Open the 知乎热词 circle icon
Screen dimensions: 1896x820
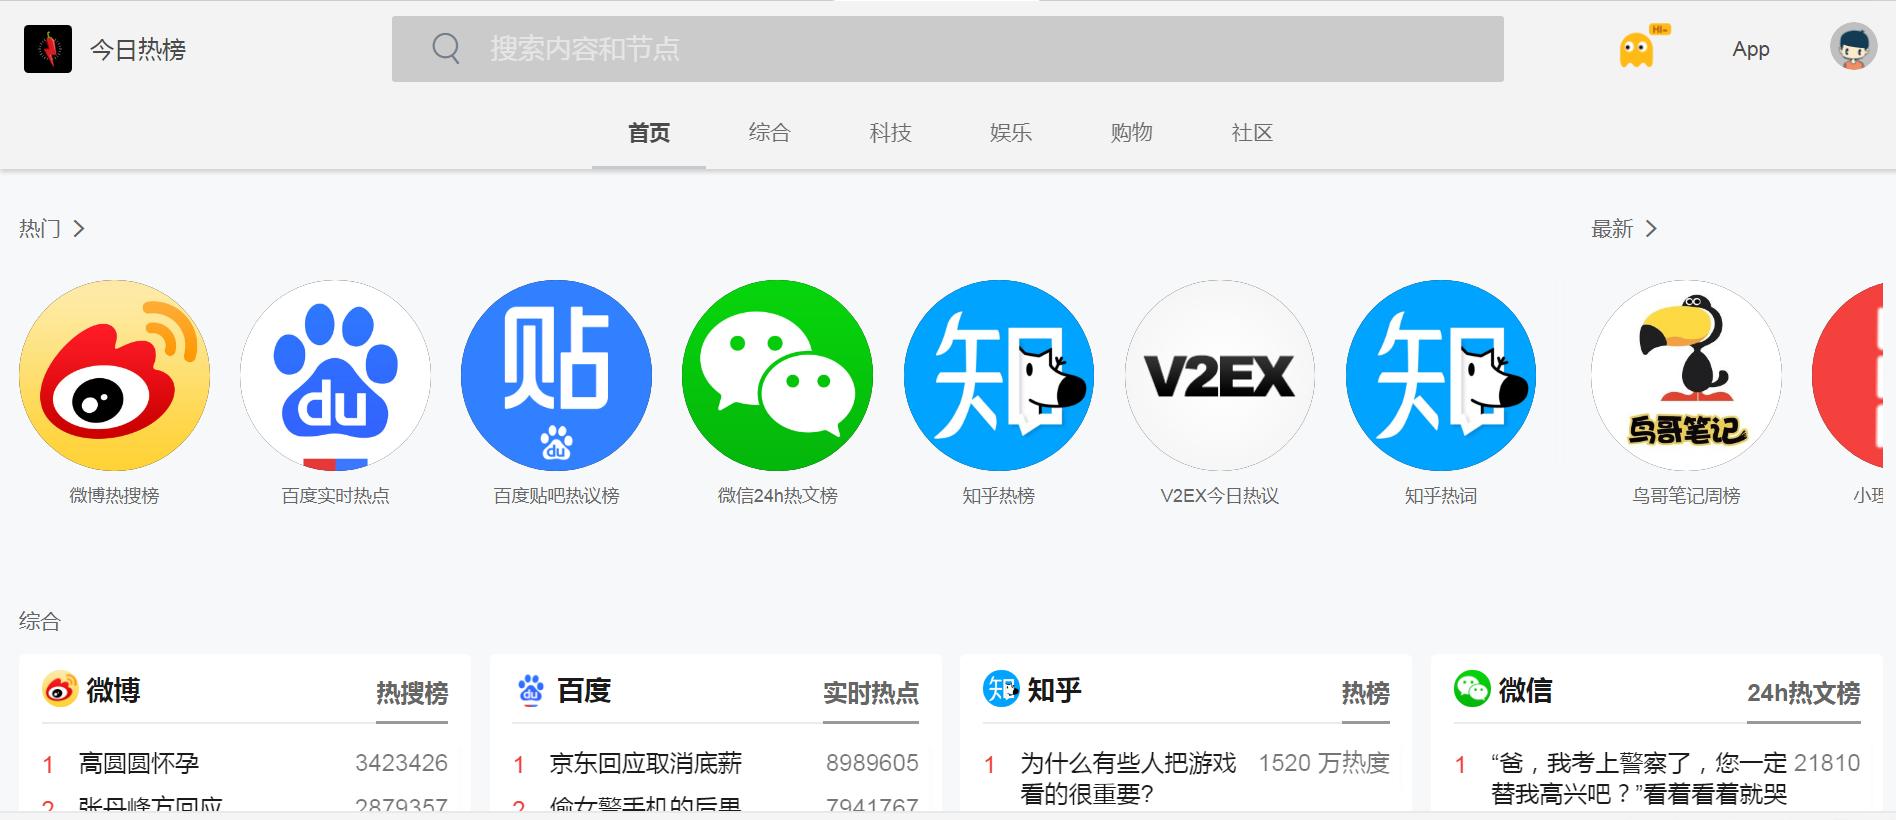[1441, 375]
